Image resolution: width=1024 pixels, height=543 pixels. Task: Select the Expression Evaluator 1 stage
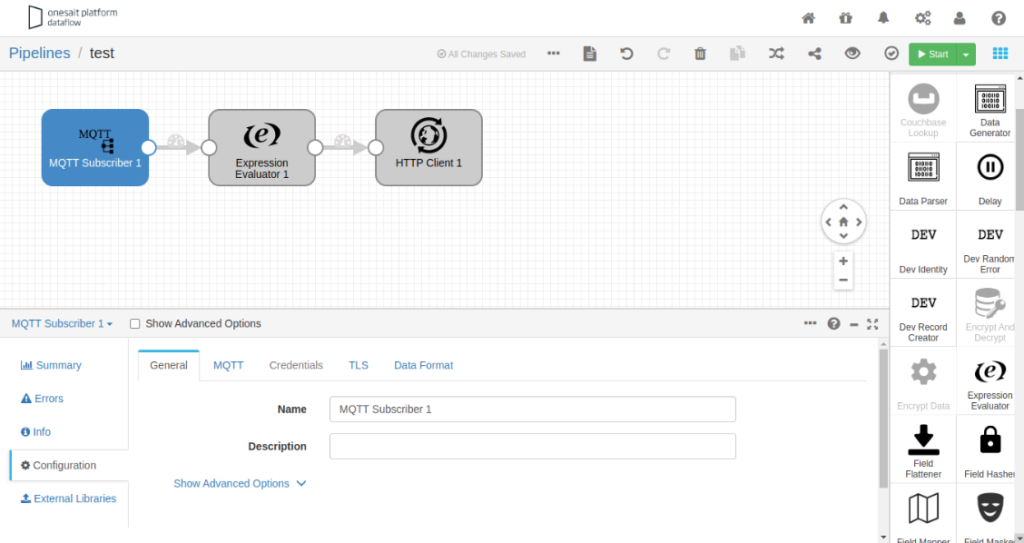[x=262, y=148]
